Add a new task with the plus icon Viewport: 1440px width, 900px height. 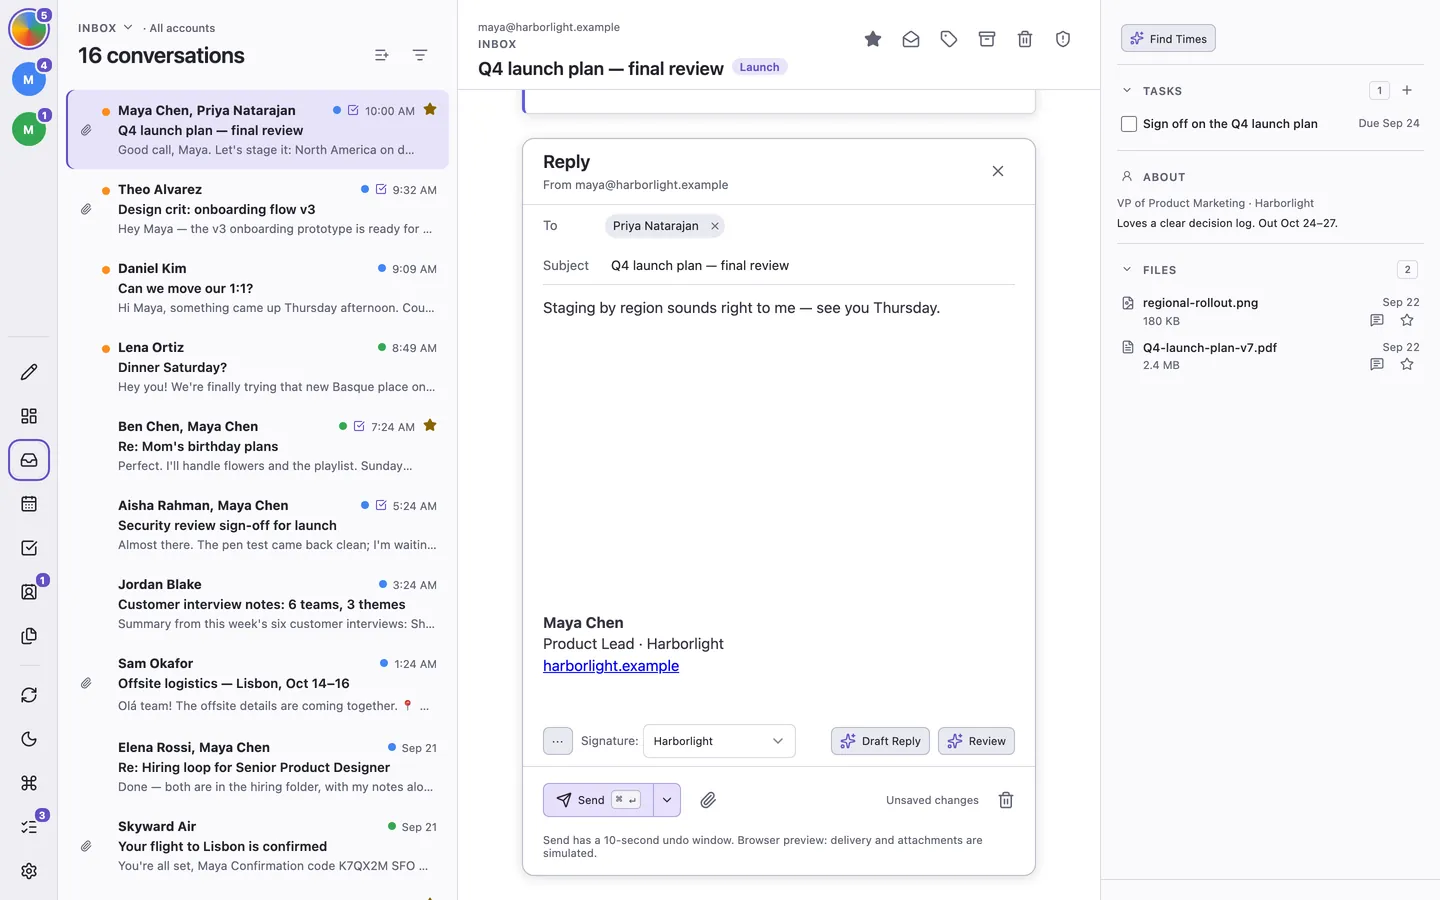(1407, 90)
